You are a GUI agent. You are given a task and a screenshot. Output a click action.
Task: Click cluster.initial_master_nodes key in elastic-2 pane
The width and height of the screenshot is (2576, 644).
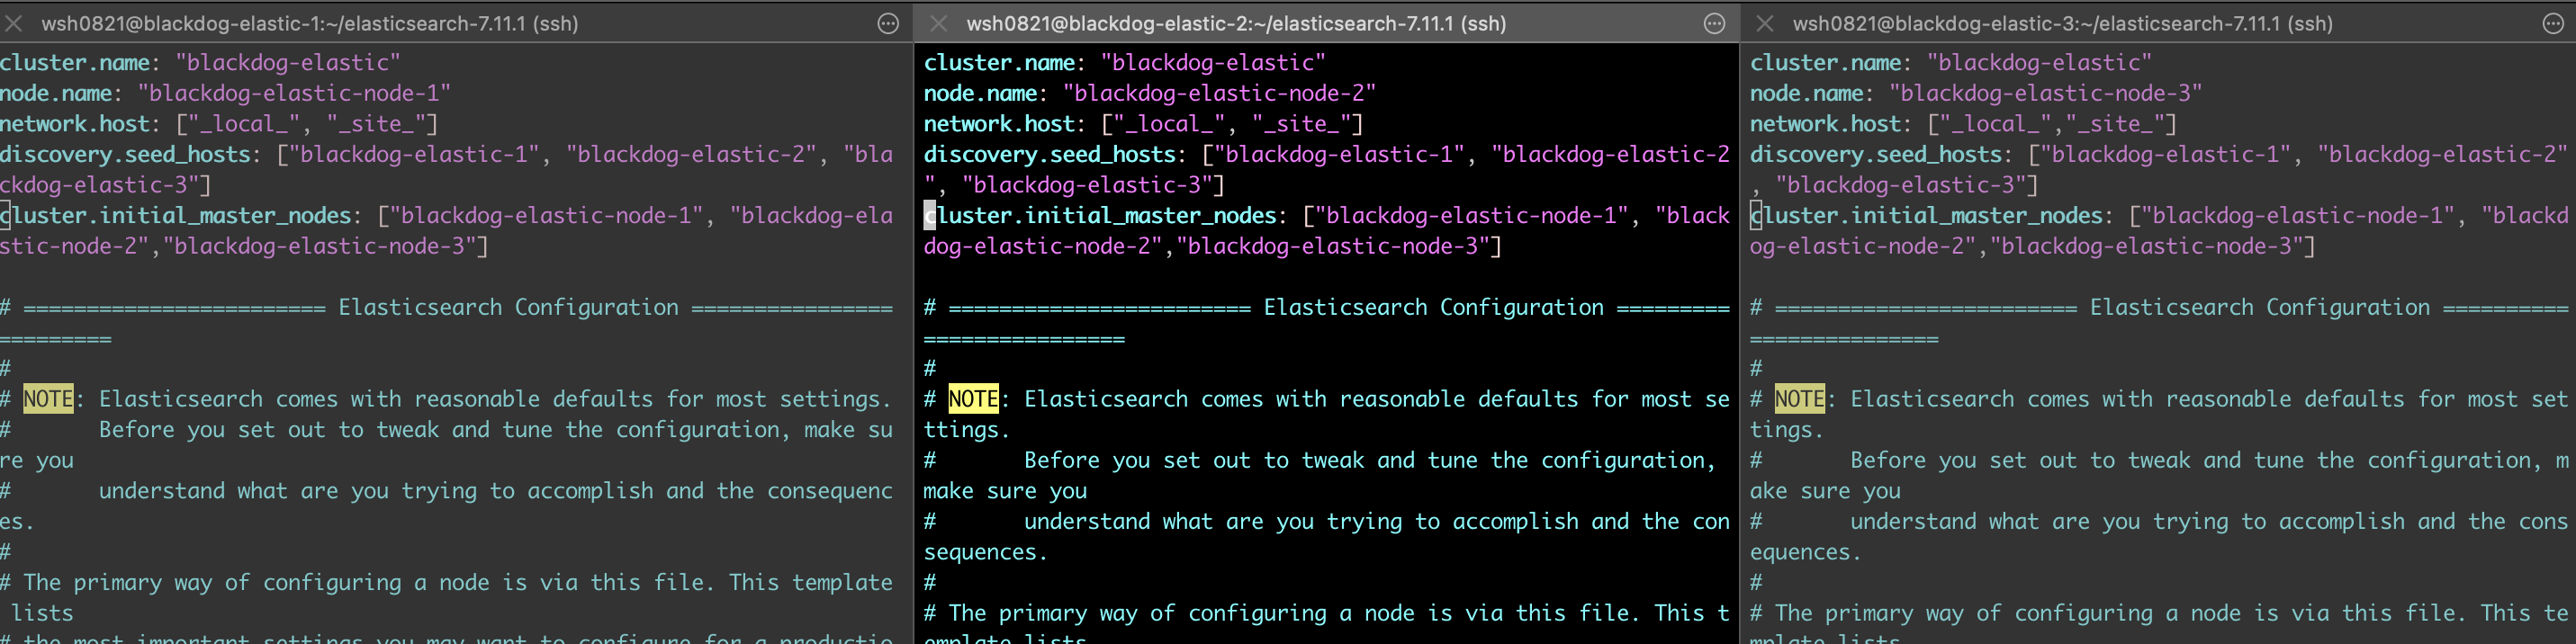(1100, 215)
